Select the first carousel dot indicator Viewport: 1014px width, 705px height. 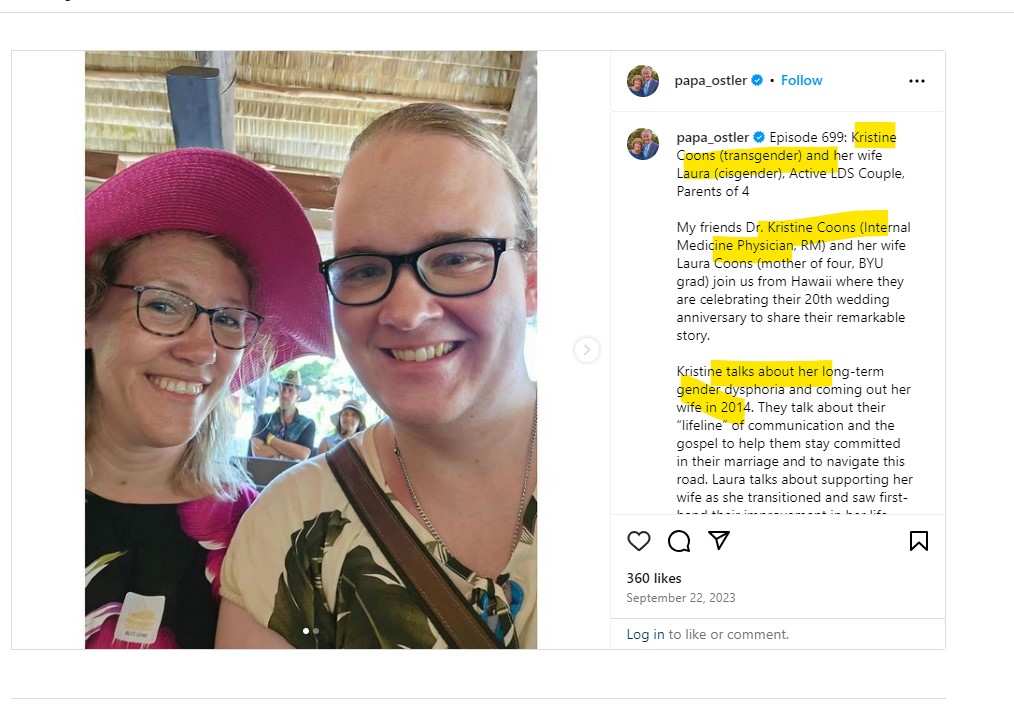(306, 631)
